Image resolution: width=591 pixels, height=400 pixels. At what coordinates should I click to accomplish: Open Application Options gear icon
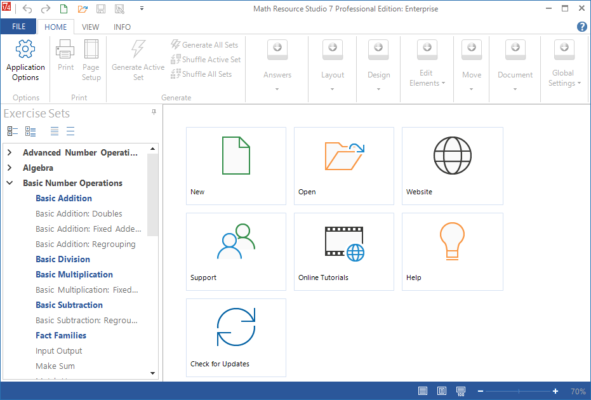point(25,49)
